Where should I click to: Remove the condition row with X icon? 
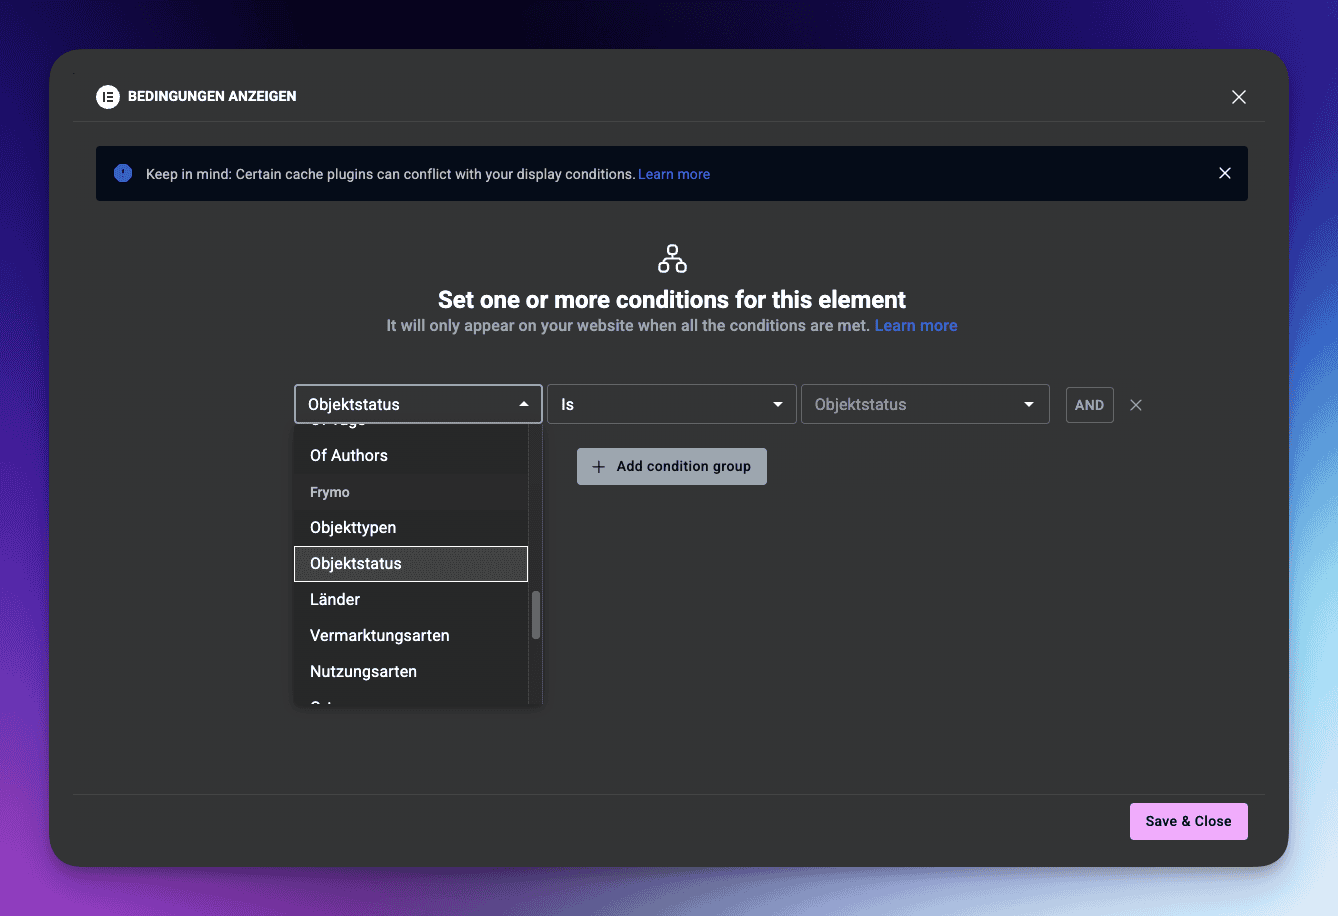1135,405
